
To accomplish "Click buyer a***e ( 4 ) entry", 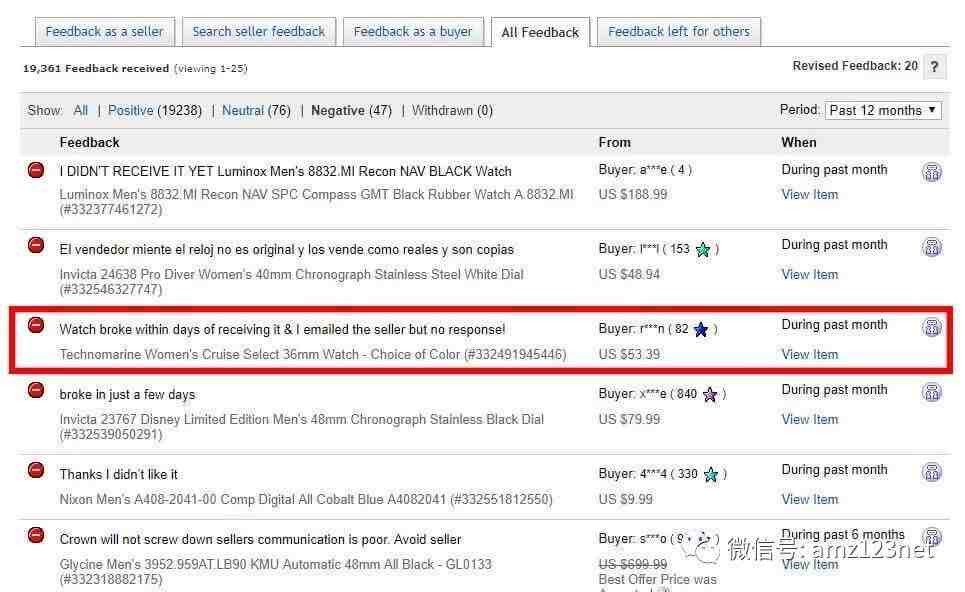I will pos(646,169).
